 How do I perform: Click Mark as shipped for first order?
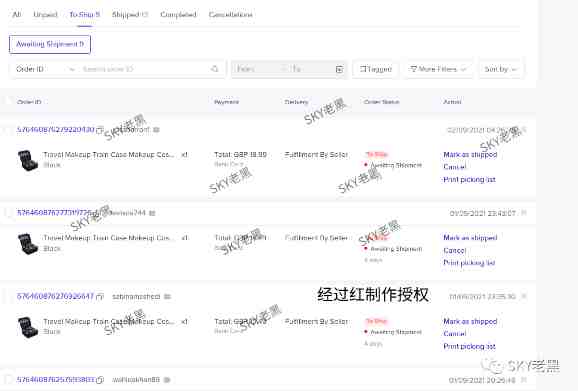click(470, 154)
